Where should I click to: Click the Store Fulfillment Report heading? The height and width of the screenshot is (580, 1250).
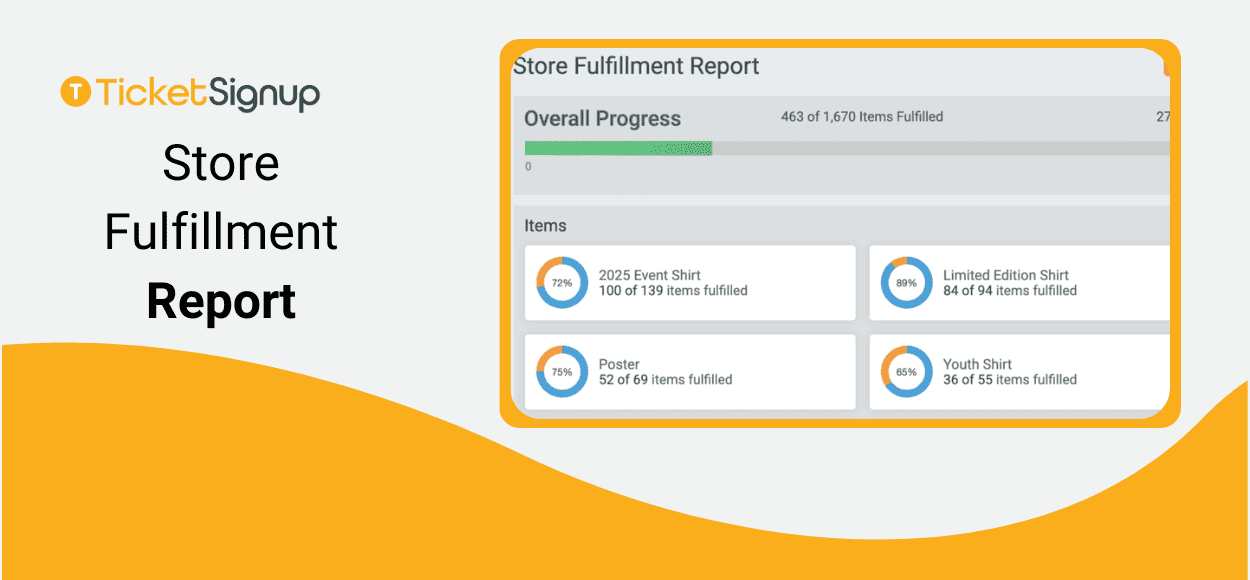click(636, 67)
